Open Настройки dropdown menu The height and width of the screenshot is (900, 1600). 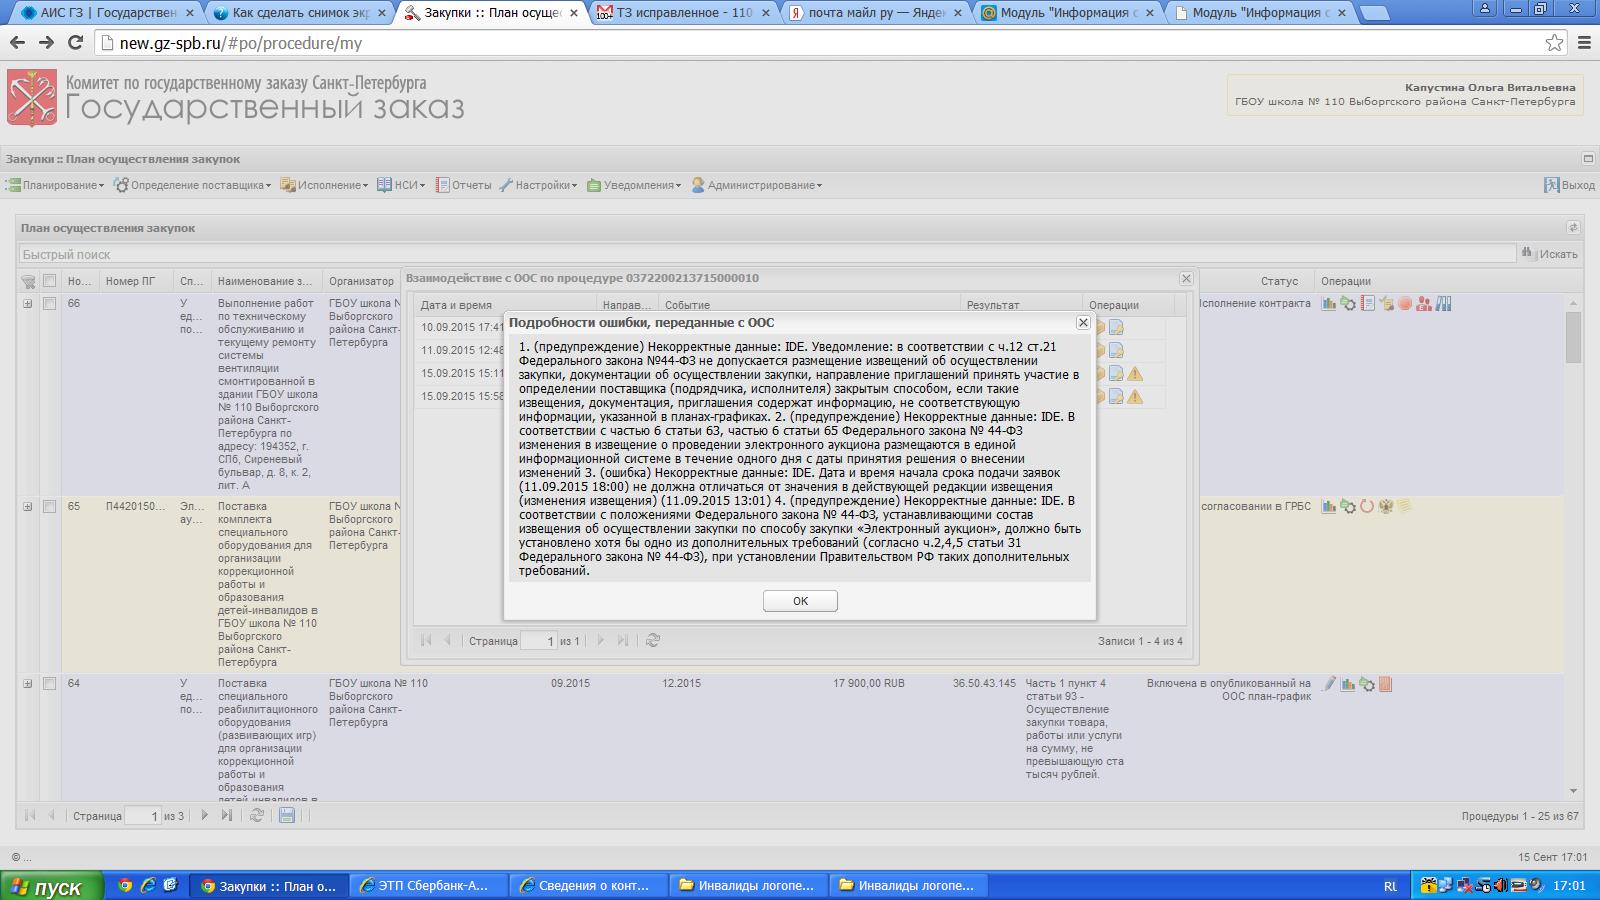click(539, 185)
